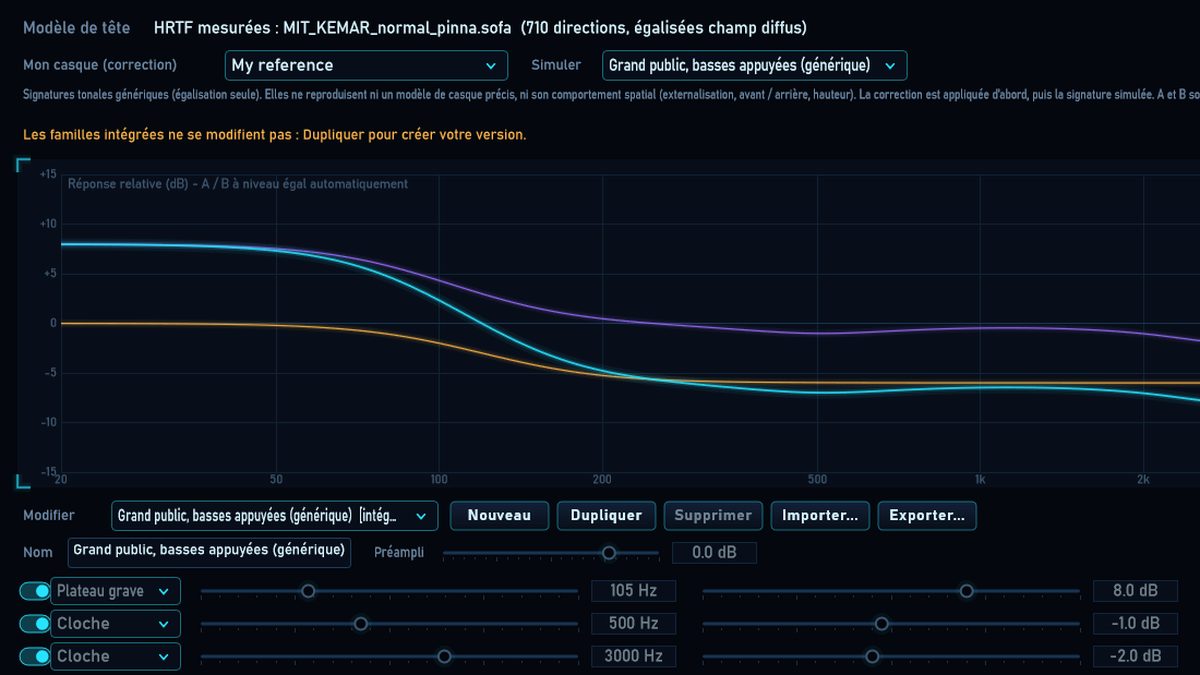Click the Préampli slider handle
Viewport: 1200px width, 675px height.
pyautogui.click(x=608, y=553)
